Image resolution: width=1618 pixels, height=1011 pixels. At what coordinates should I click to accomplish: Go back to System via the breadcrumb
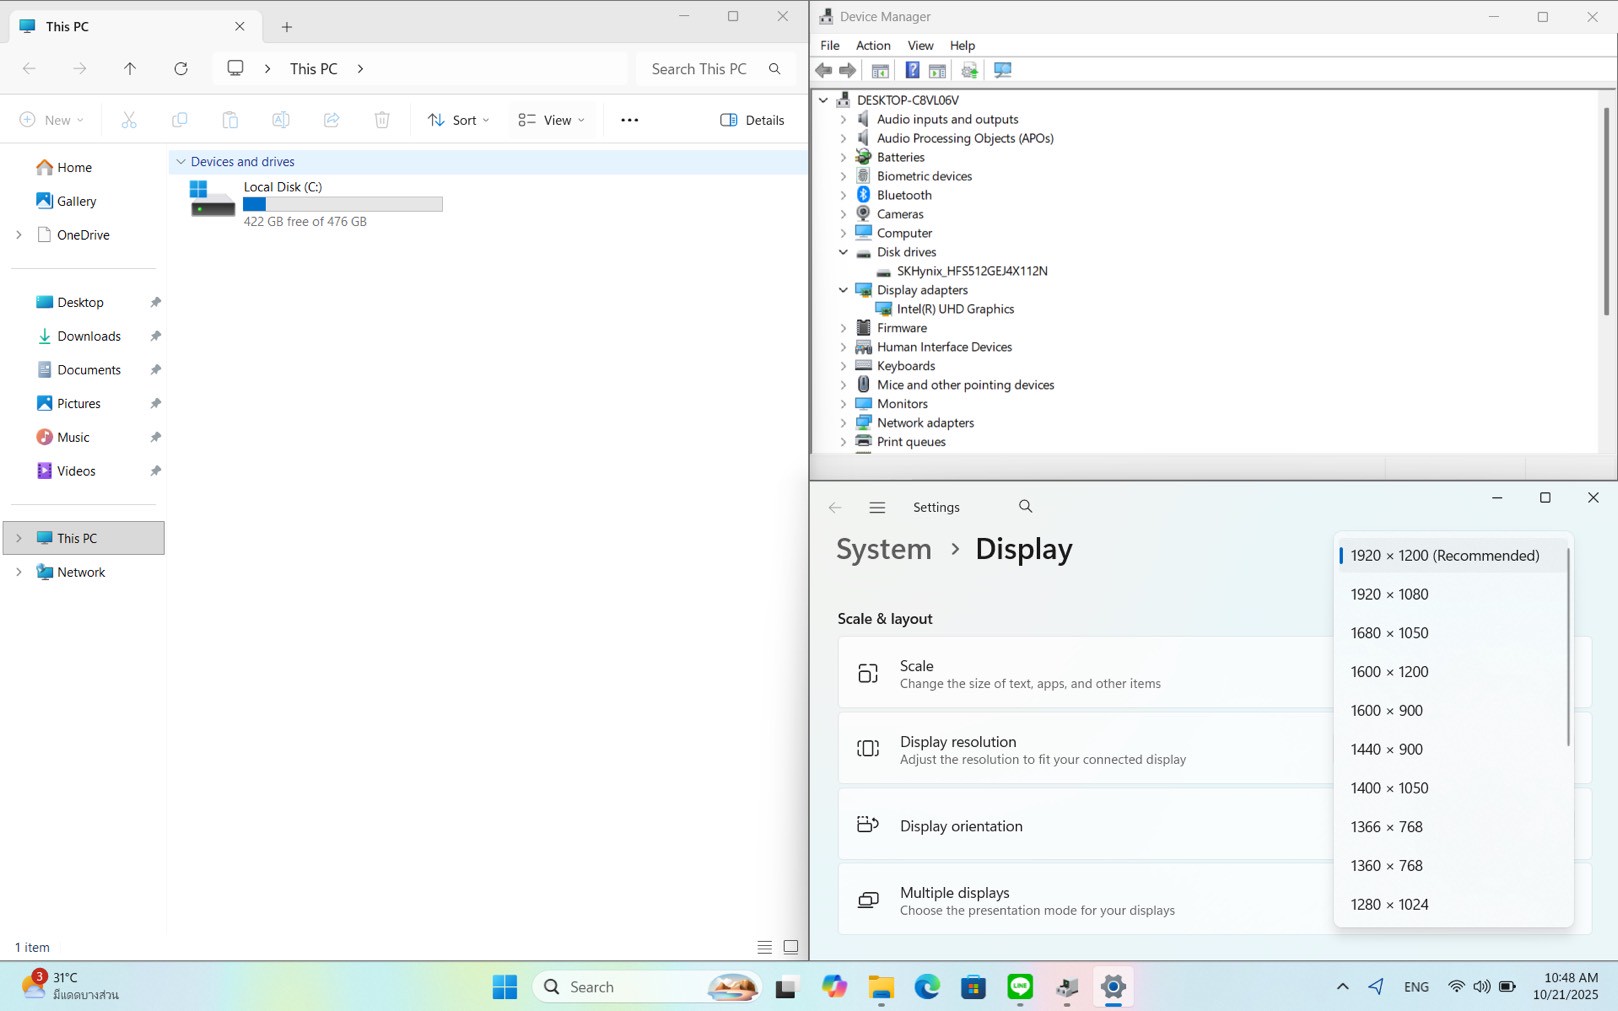(883, 549)
